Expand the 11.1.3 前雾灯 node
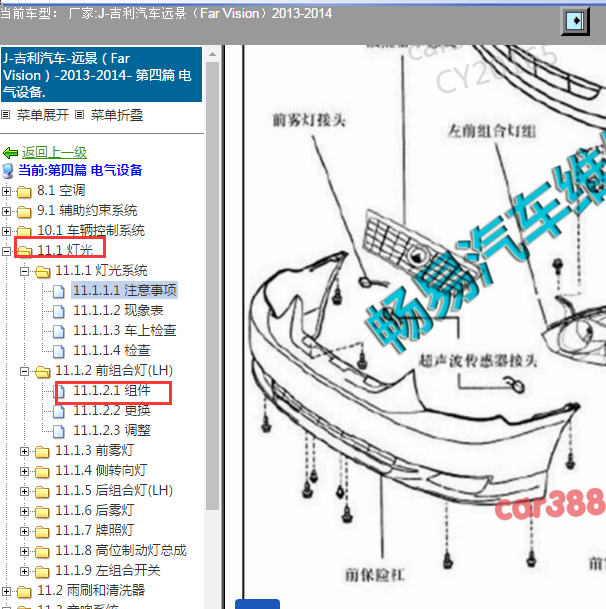 coord(24,451)
